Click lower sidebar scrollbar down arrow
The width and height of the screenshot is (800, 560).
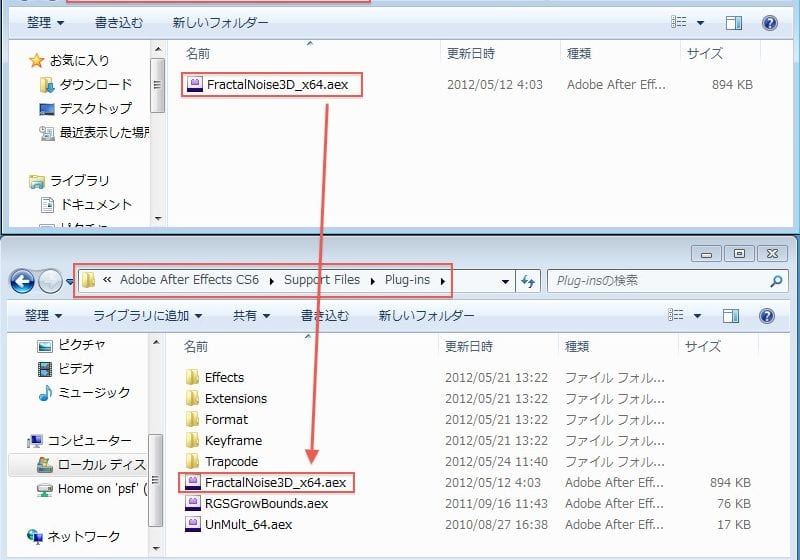point(156,548)
